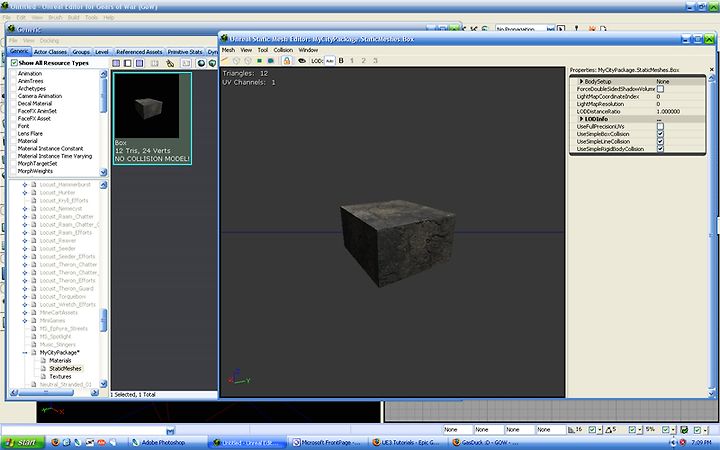Switch to the Level tab
The height and width of the screenshot is (450, 720).
(x=101, y=52)
